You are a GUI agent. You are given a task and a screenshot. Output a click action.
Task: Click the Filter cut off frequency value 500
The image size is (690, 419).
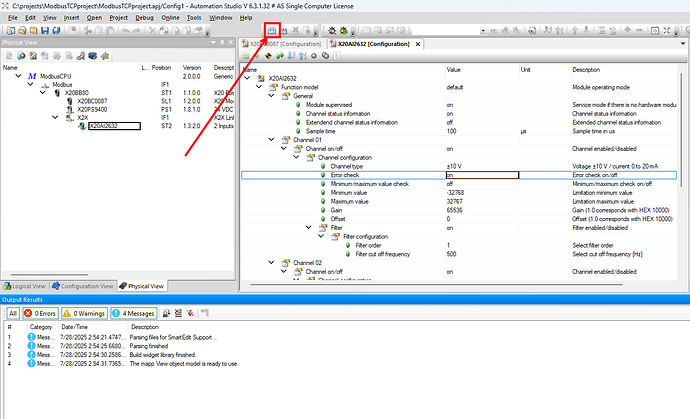451,254
